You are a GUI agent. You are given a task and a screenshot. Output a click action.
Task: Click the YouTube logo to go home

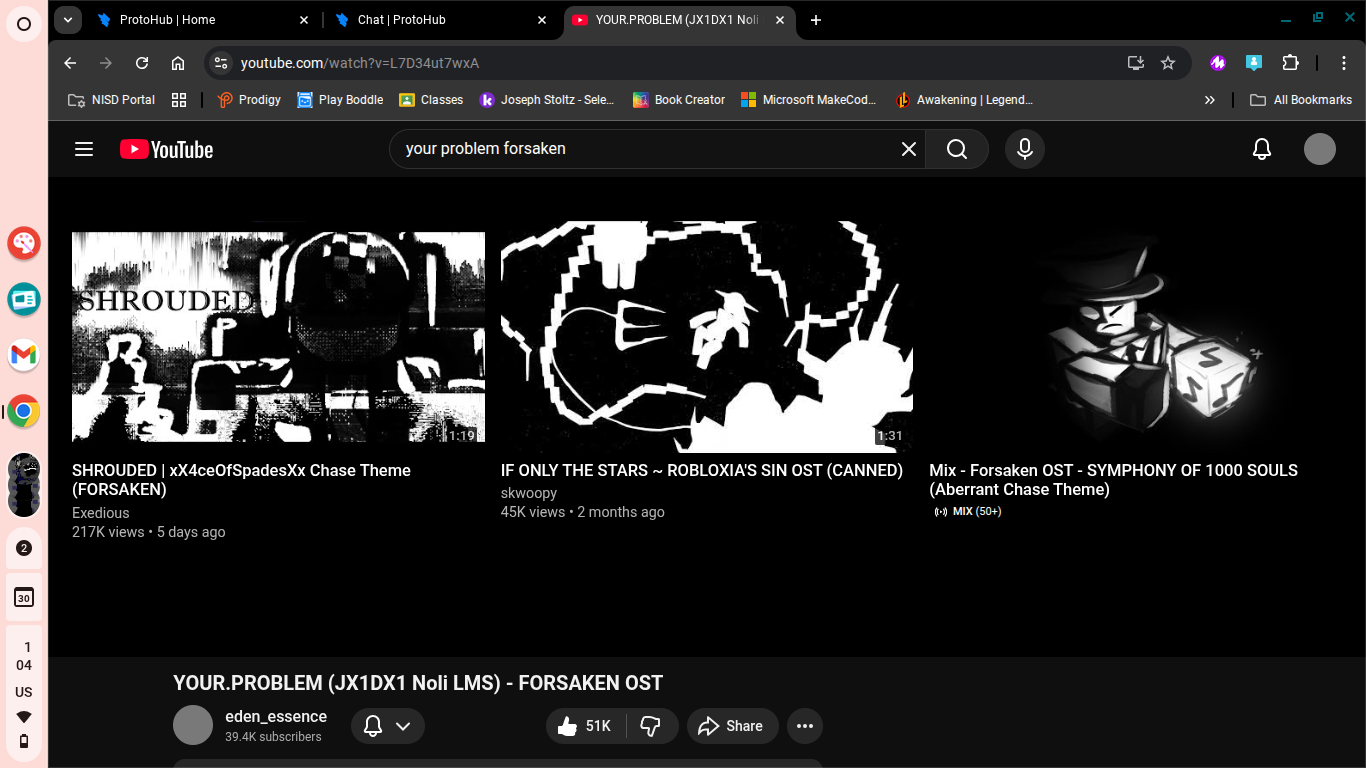click(x=166, y=148)
